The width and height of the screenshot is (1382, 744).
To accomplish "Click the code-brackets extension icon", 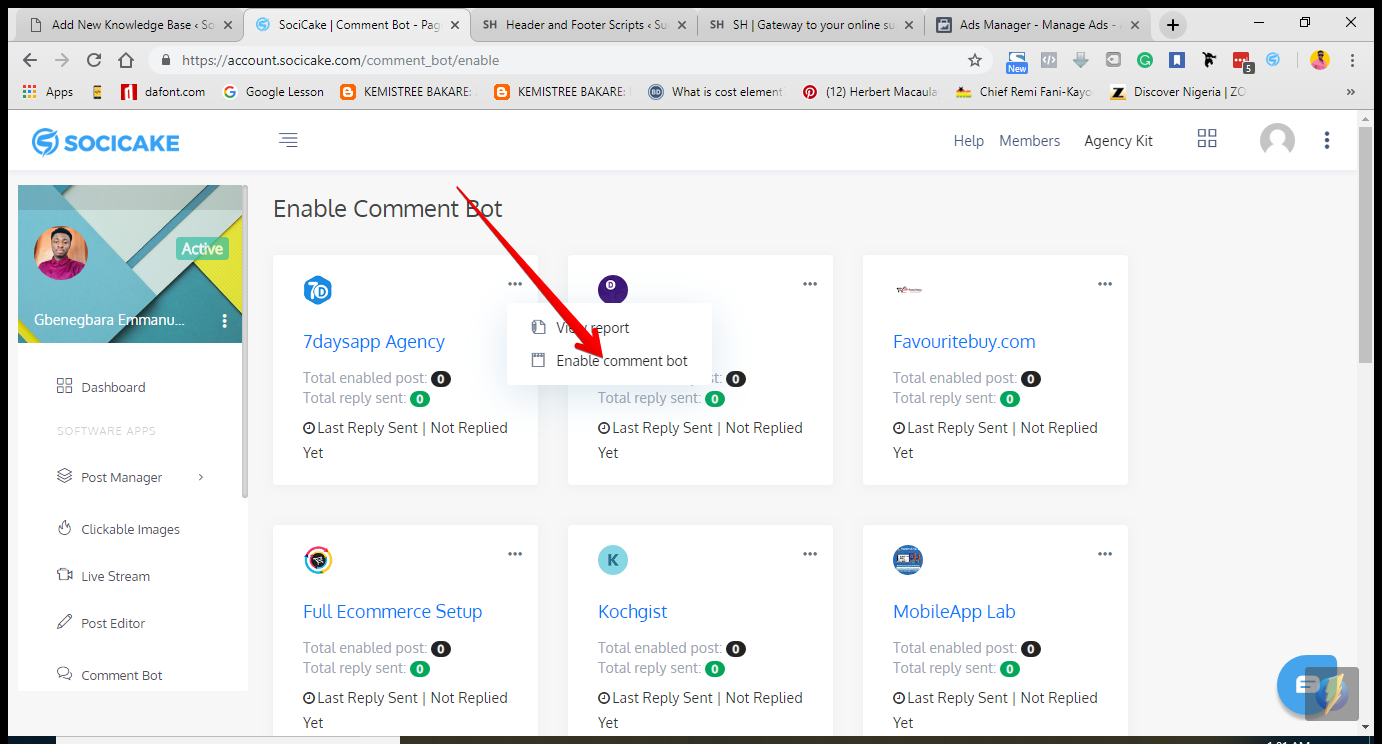I will 1049,60.
